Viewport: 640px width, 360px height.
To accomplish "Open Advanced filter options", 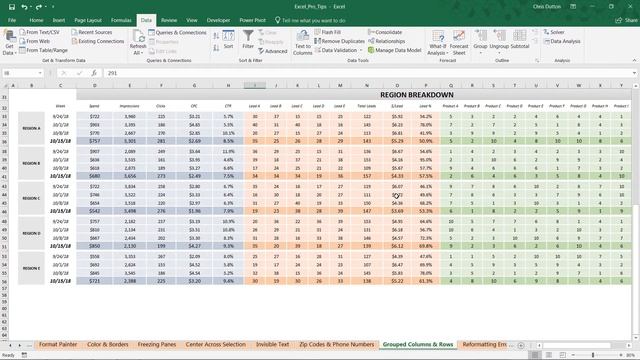I will coord(273,51).
